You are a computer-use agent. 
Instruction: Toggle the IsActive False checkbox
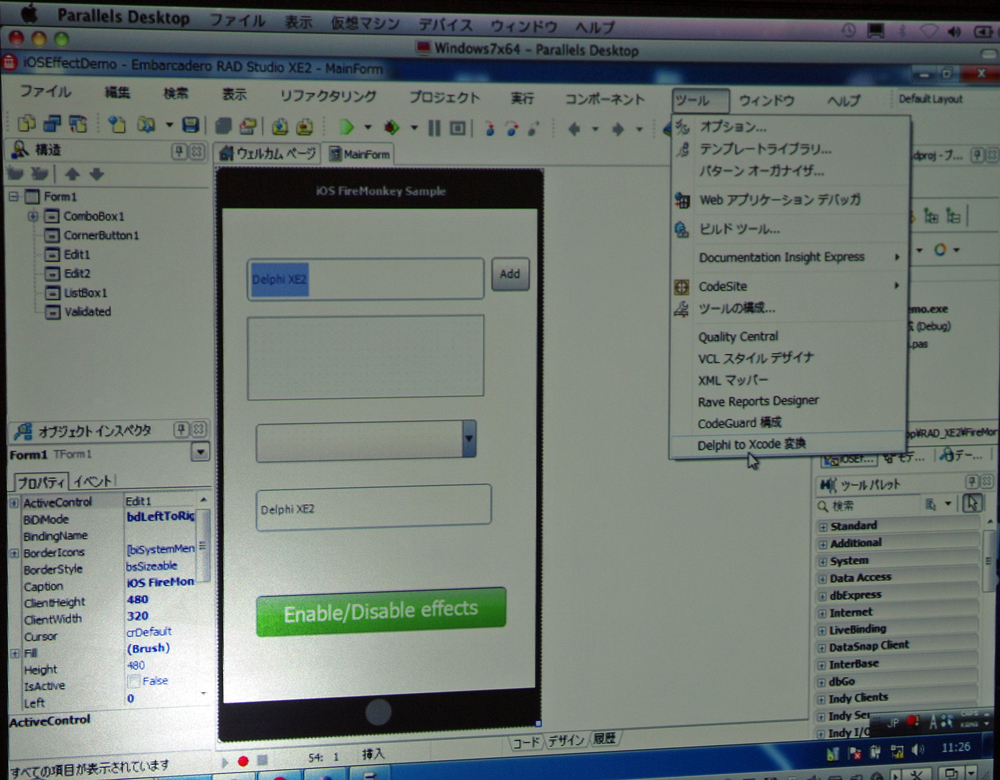pos(133,682)
